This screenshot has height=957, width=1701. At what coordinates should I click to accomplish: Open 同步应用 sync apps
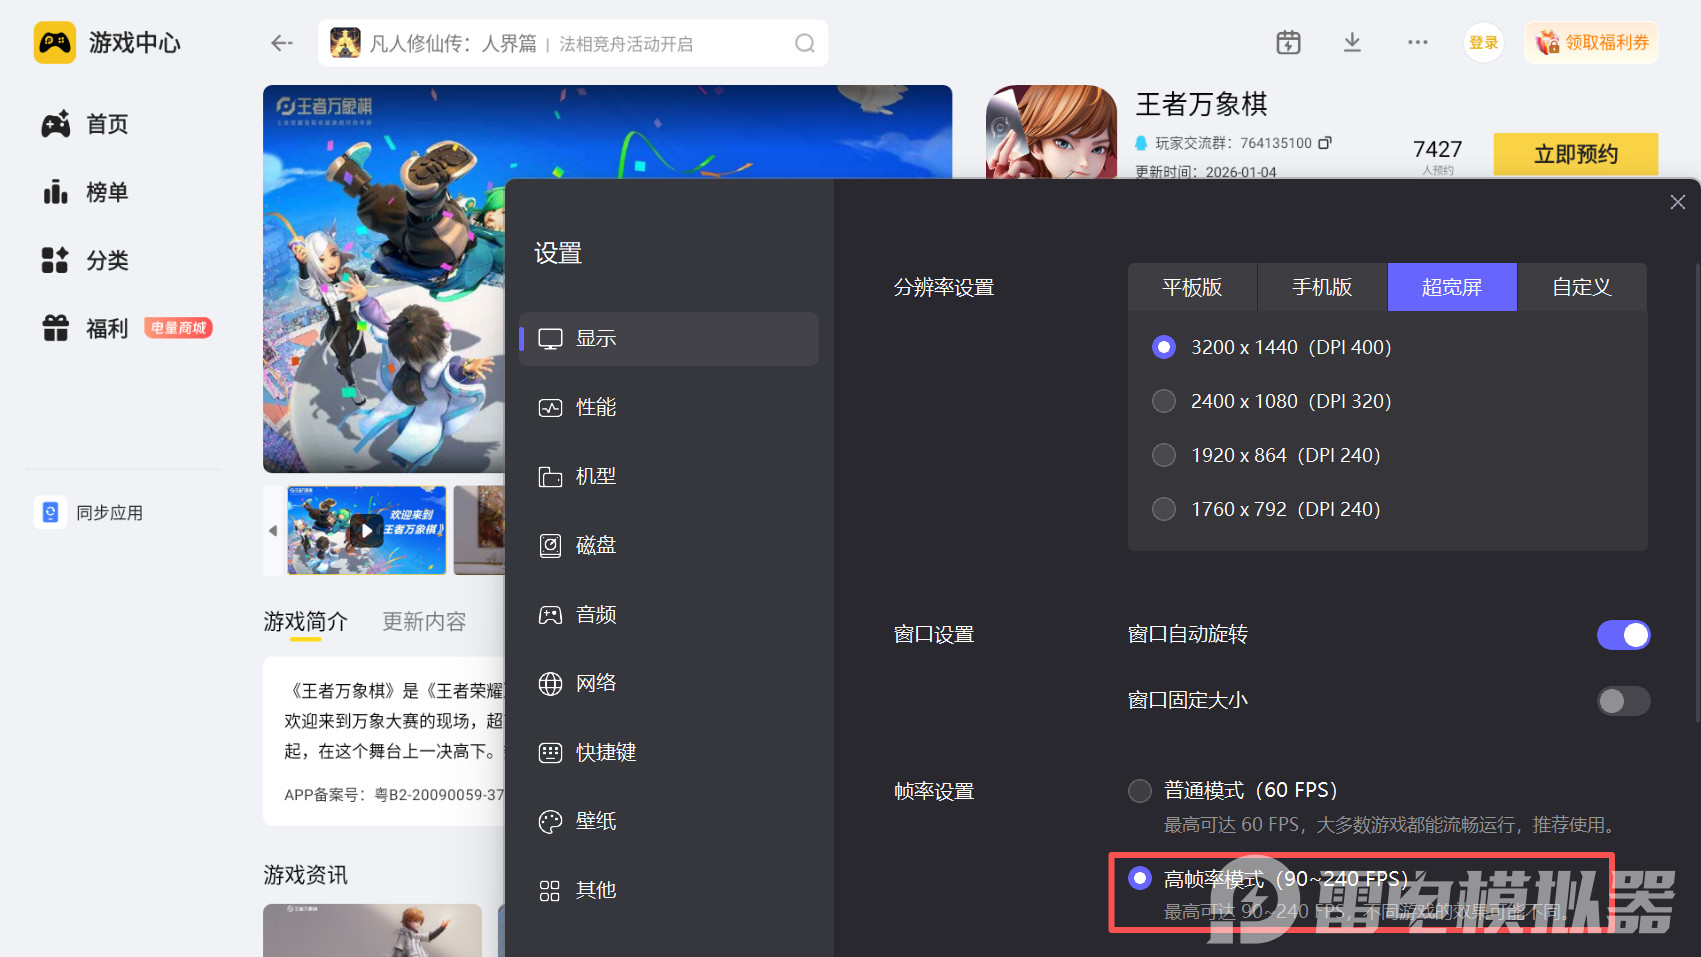click(90, 513)
